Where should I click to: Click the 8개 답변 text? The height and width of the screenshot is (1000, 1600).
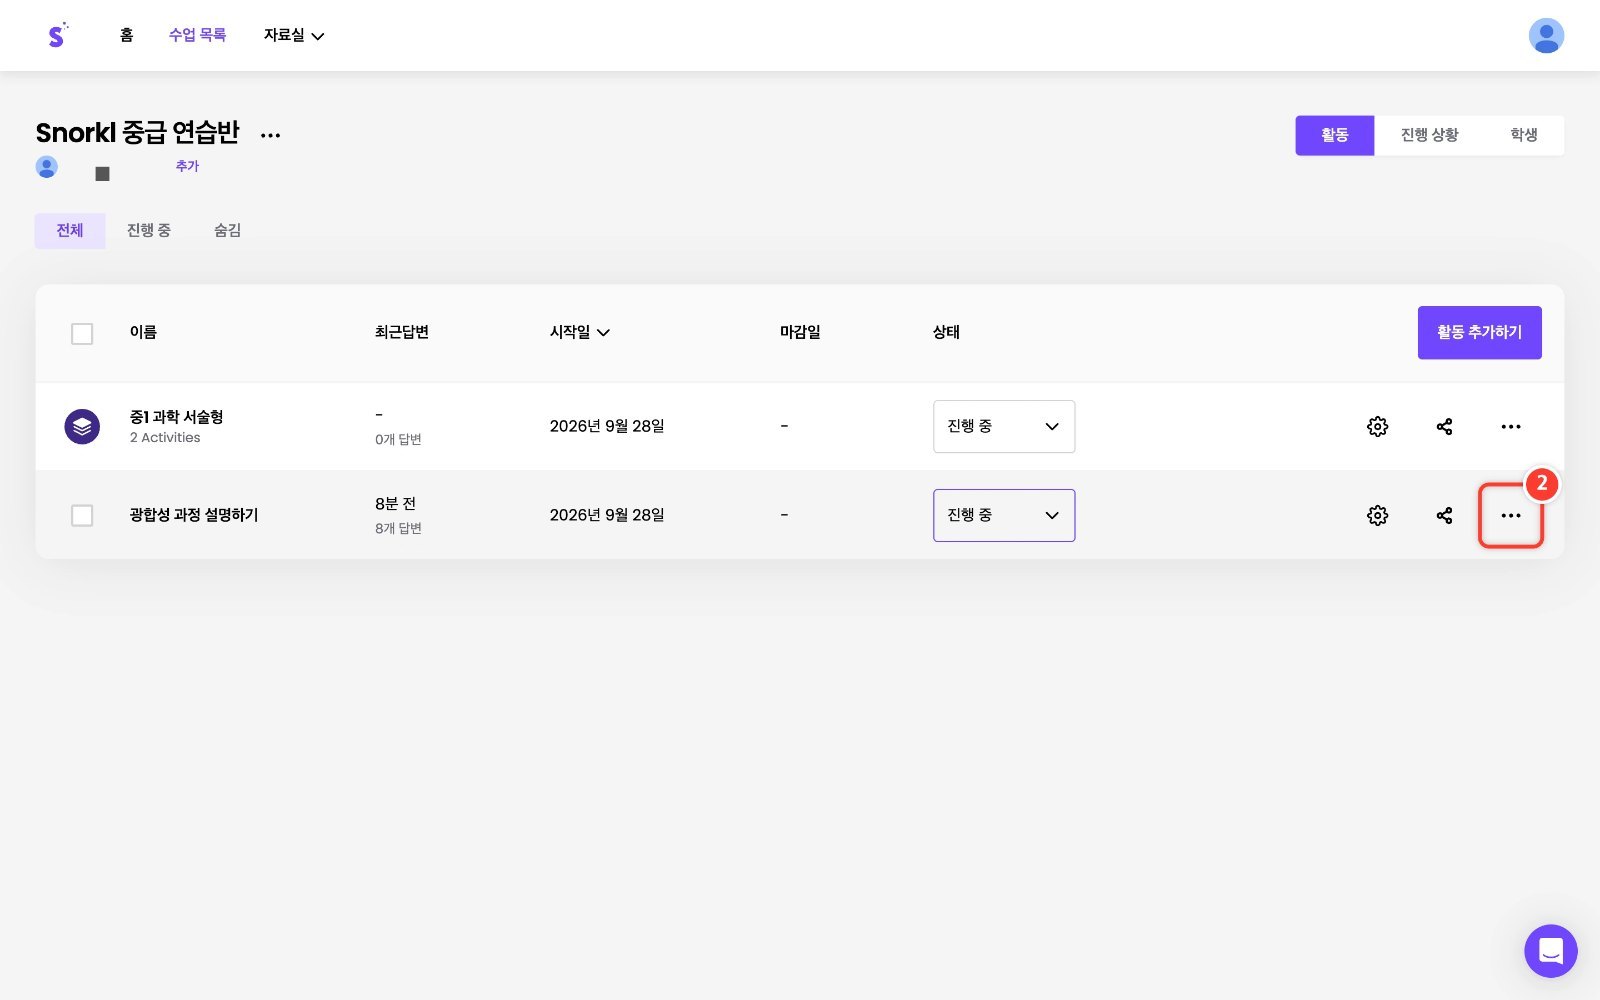tap(398, 529)
